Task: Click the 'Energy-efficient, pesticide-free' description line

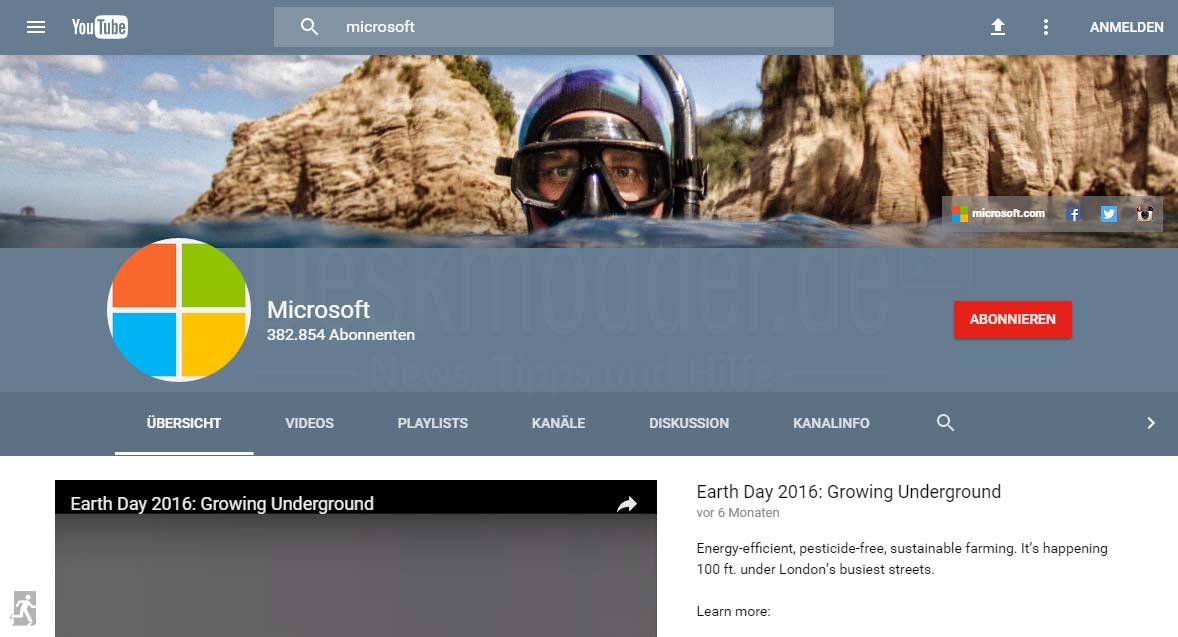Action: 902,548
